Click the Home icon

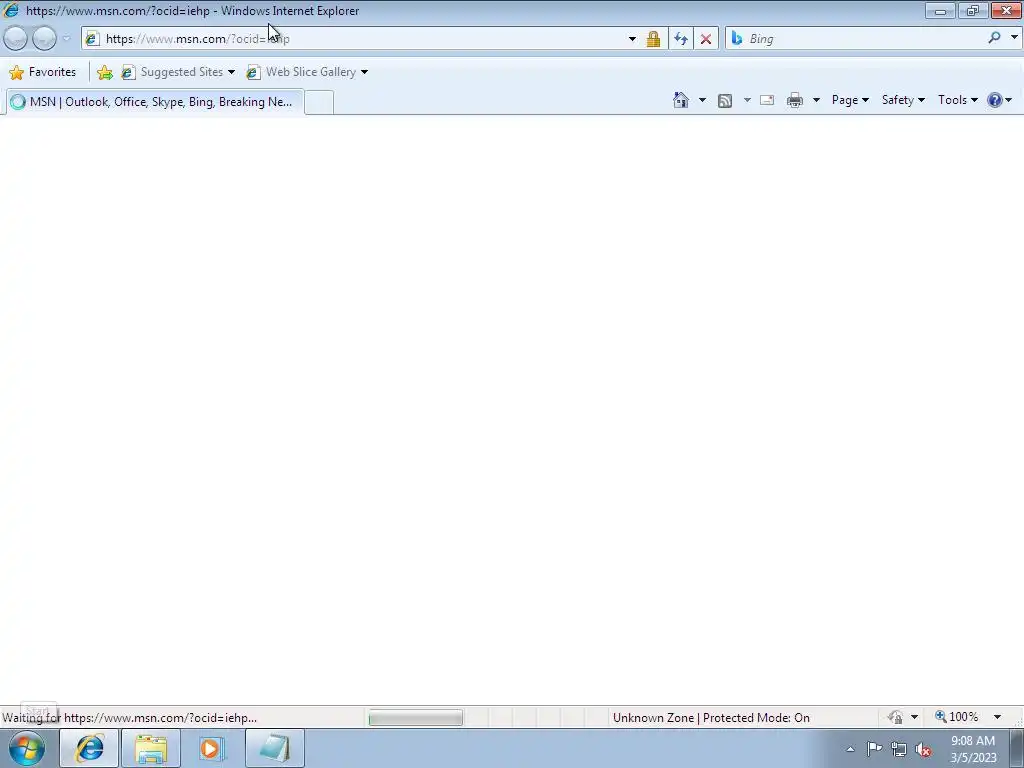click(680, 100)
